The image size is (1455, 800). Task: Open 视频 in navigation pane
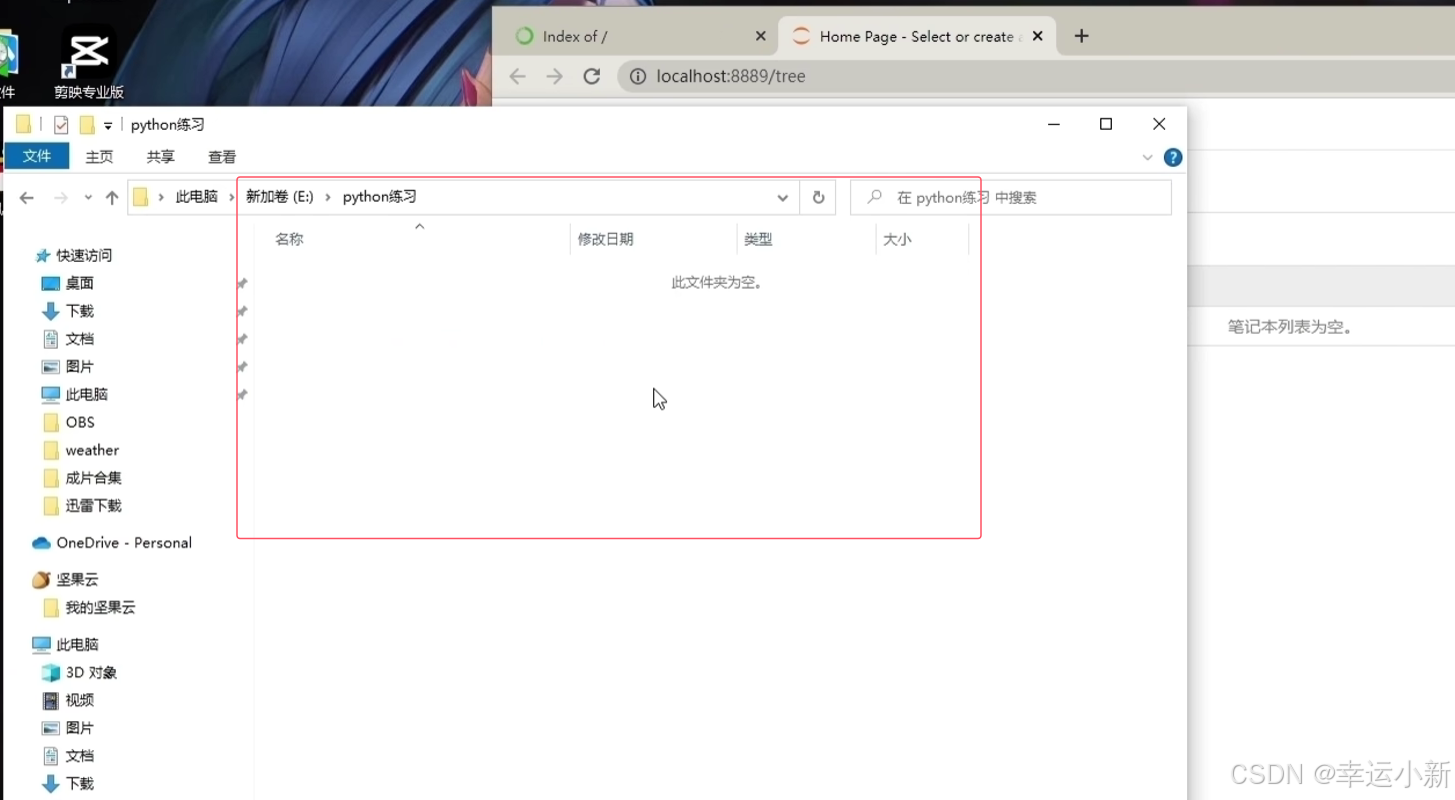click(79, 701)
